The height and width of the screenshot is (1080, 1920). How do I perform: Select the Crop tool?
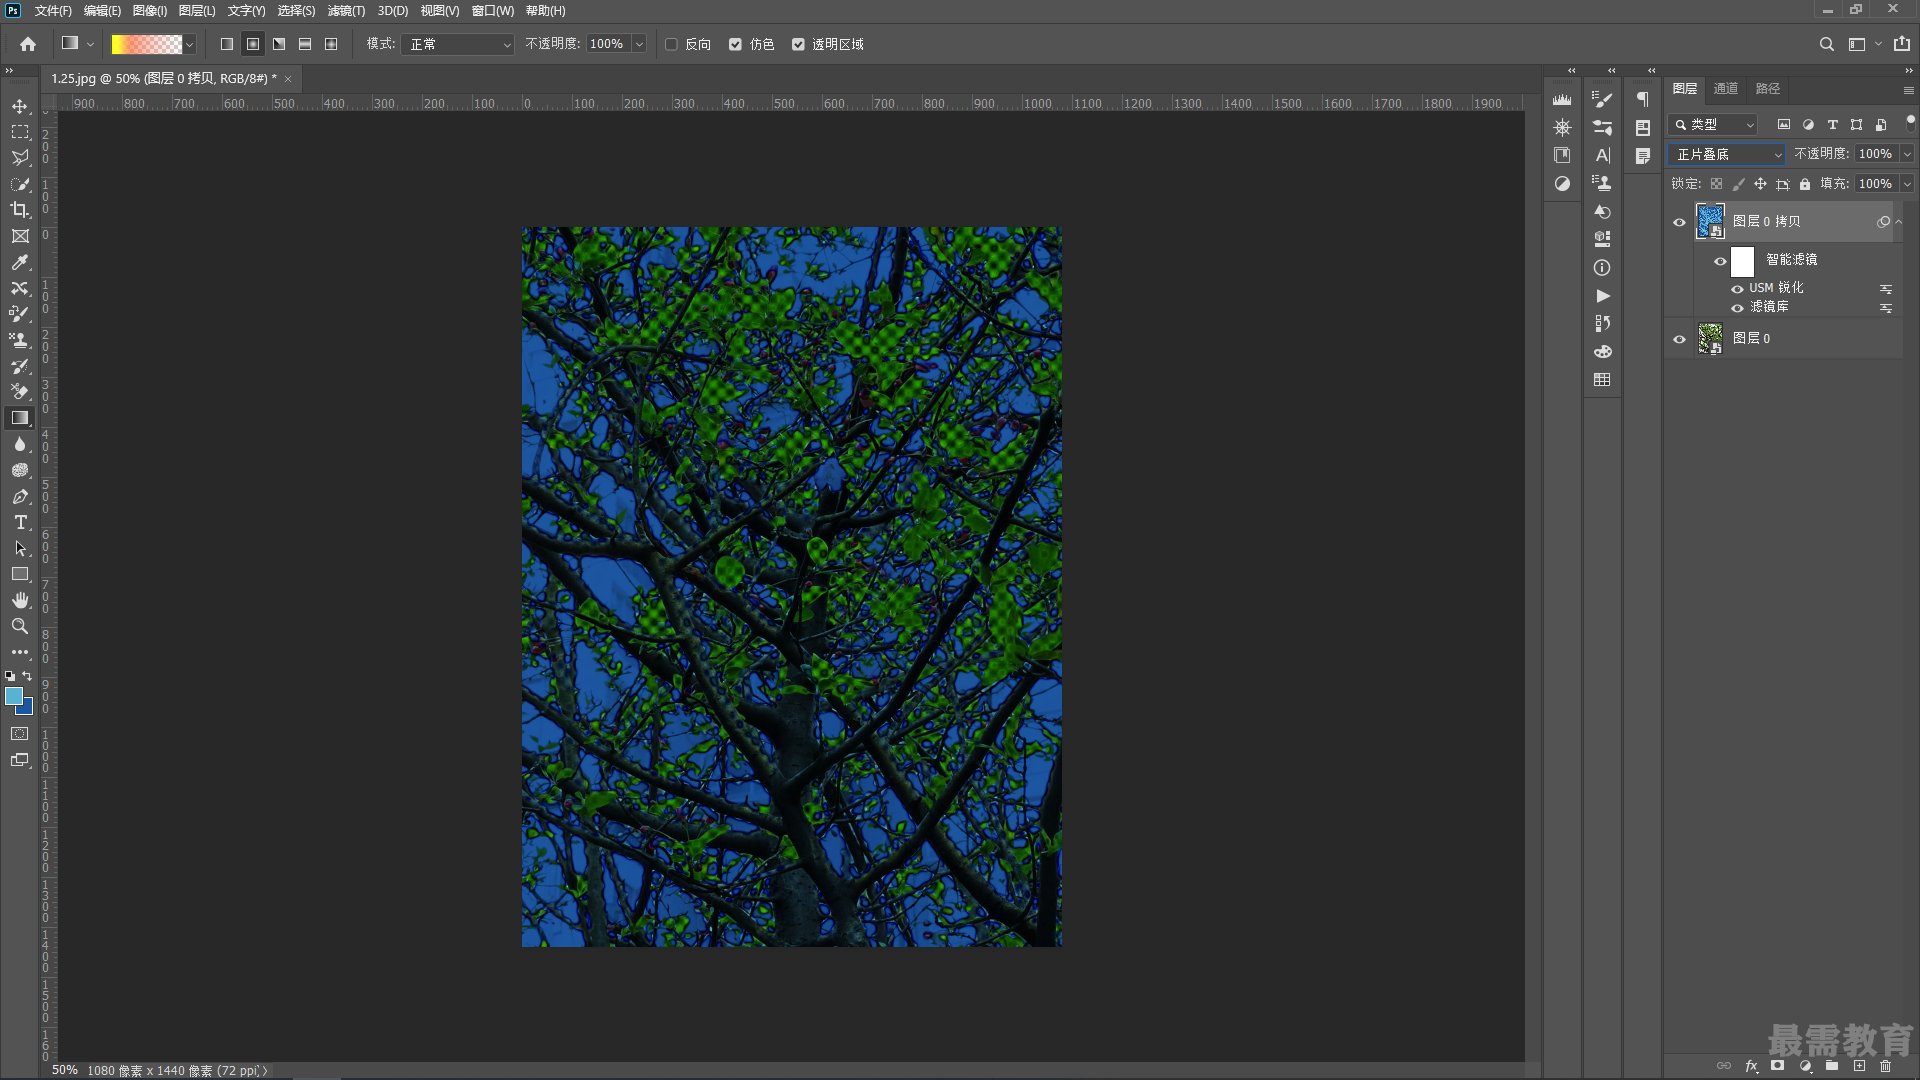pyautogui.click(x=20, y=210)
